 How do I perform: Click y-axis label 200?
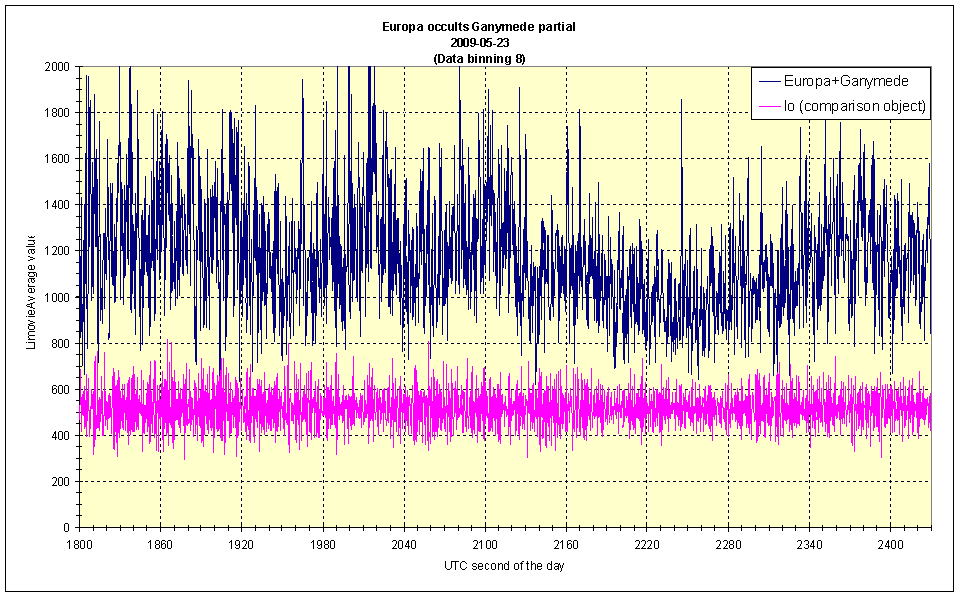click(x=61, y=482)
